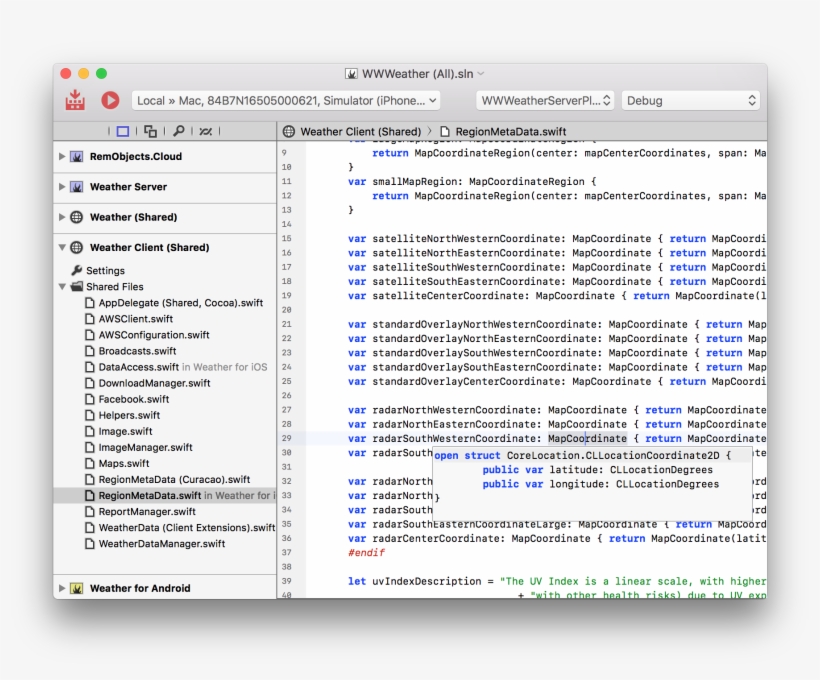The width and height of the screenshot is (820, 680).
Task: Click RegionMetaData.swift in the breadcrumb bar
Action: click(510, 132)
